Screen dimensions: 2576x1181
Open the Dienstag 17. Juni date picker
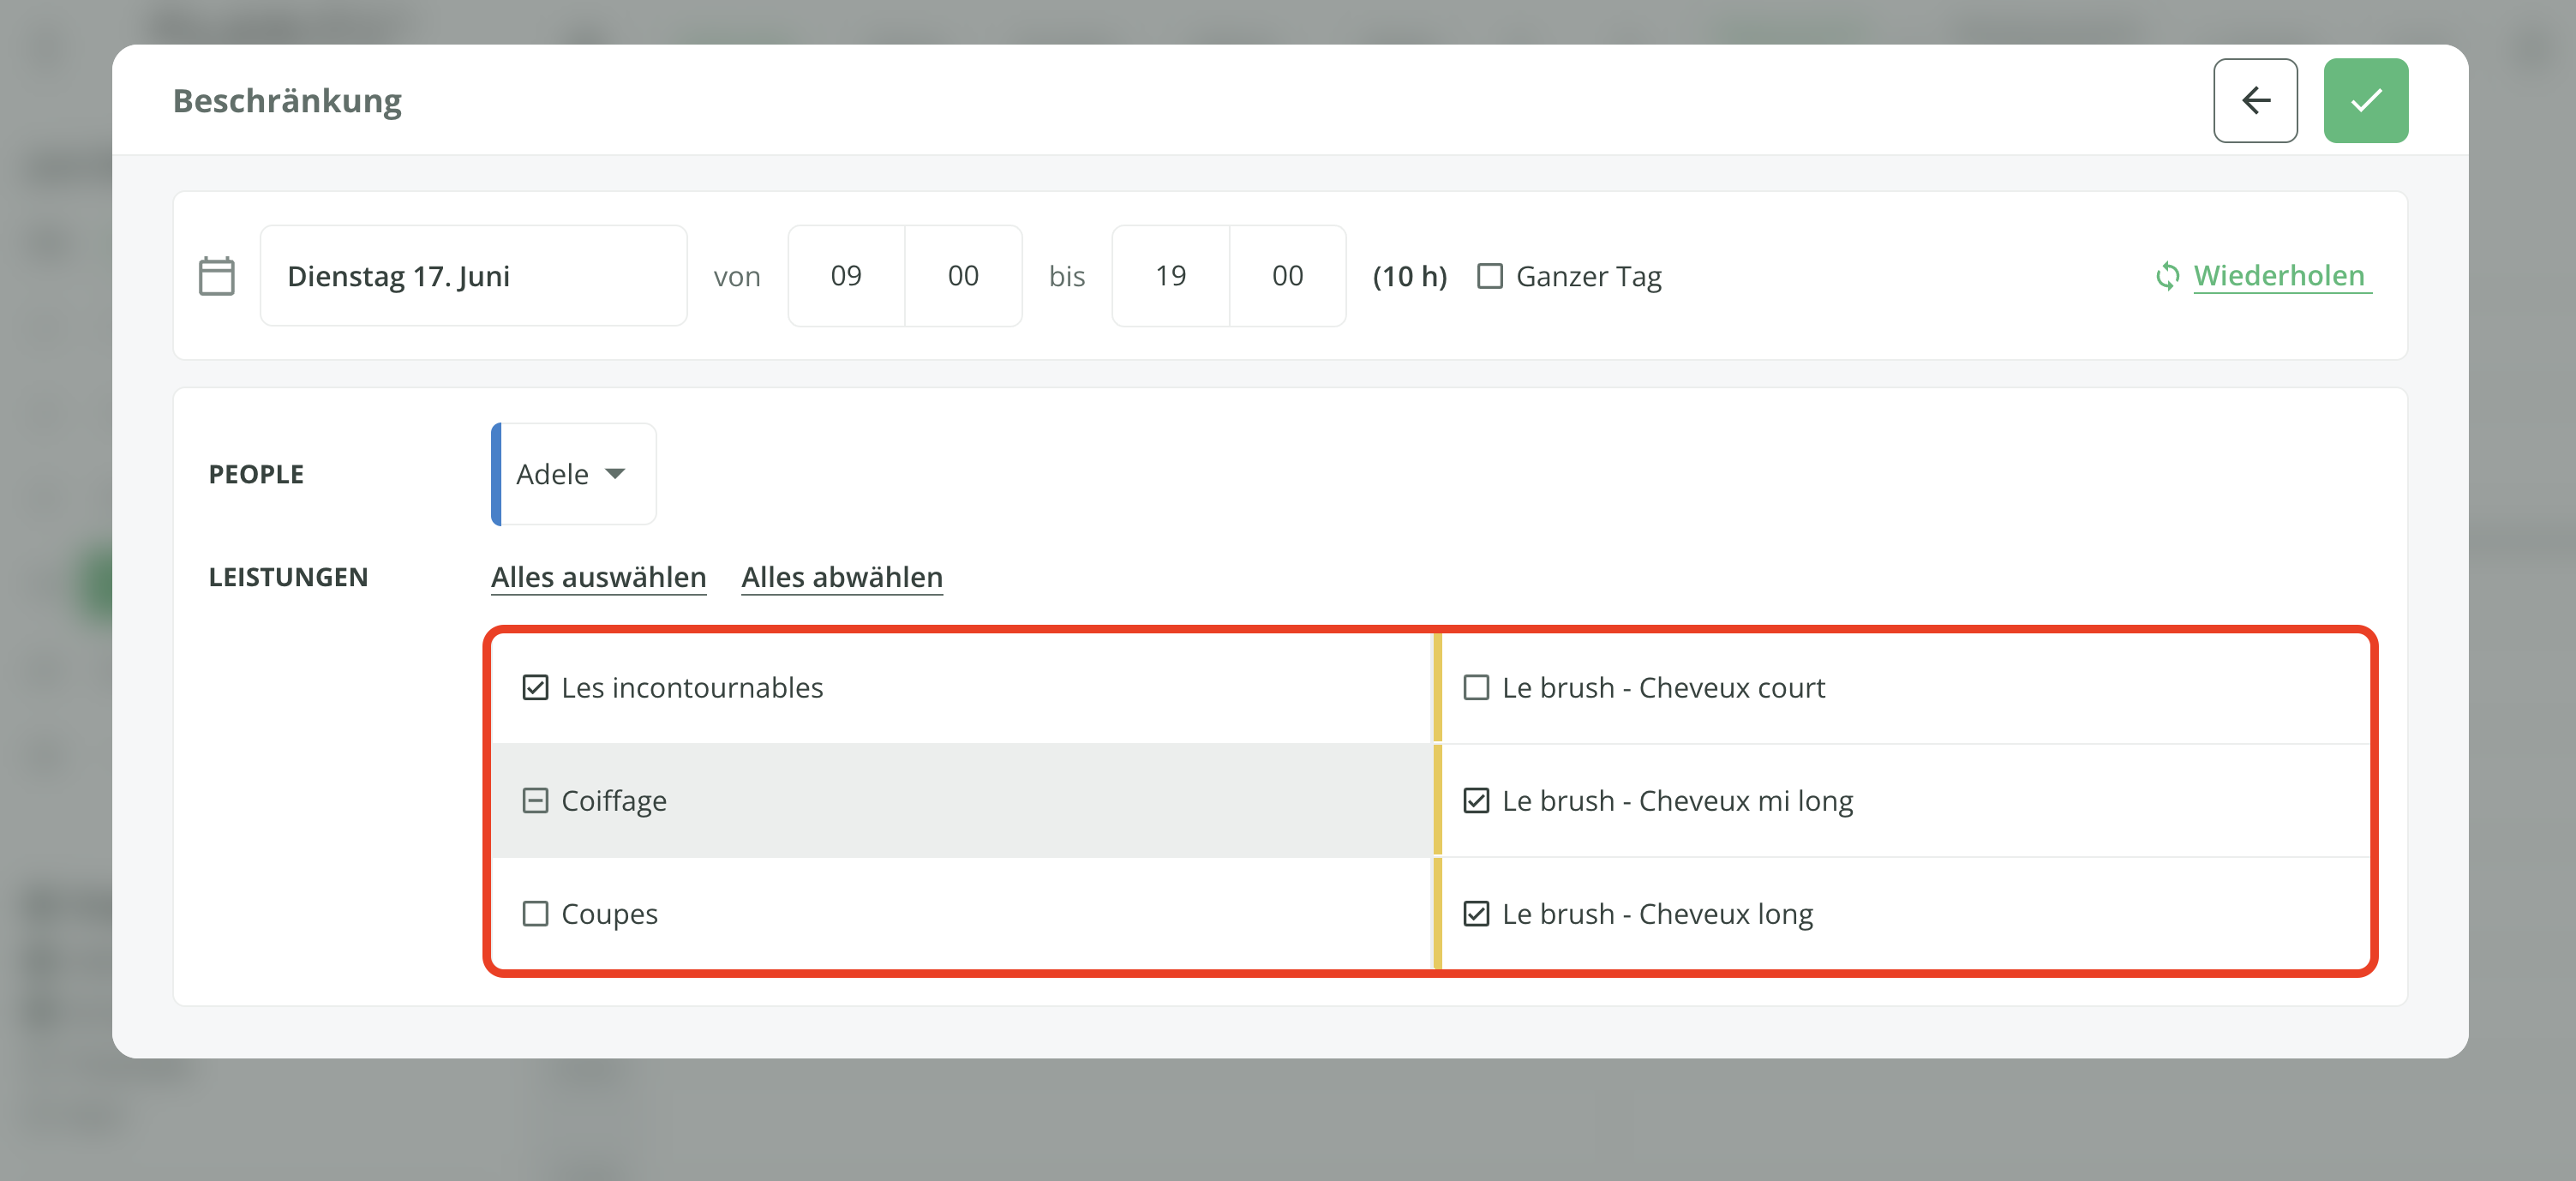(x=473, y=276)
